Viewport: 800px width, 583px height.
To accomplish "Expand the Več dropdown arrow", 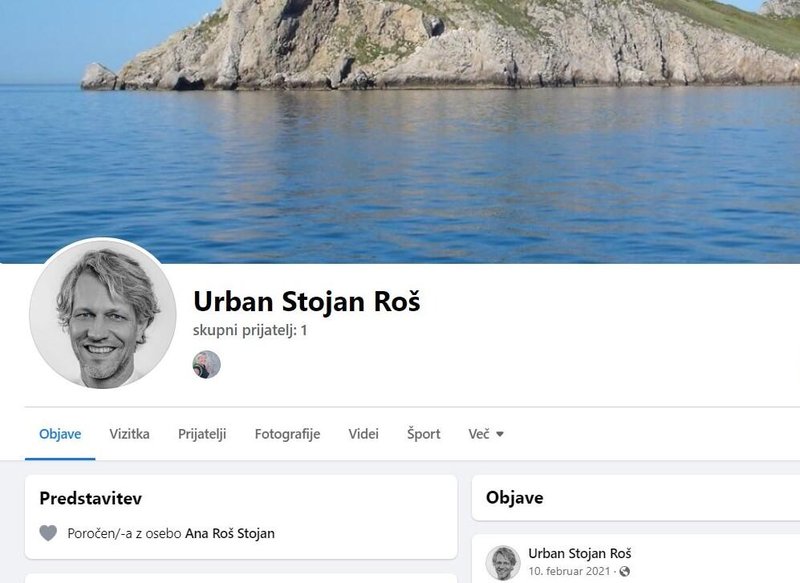I will [x=500, y=434].
